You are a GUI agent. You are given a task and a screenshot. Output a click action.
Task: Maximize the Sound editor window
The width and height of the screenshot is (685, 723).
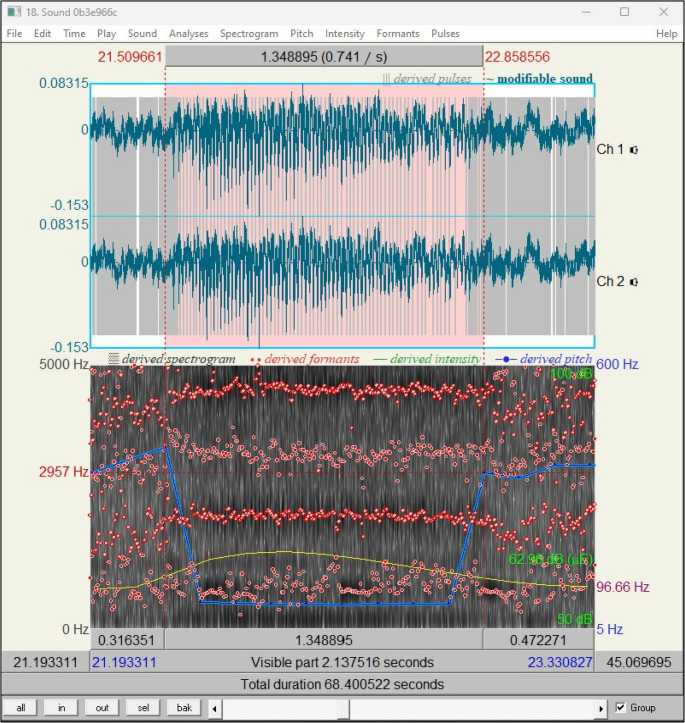pyautogui.click(x=625, y=12)
